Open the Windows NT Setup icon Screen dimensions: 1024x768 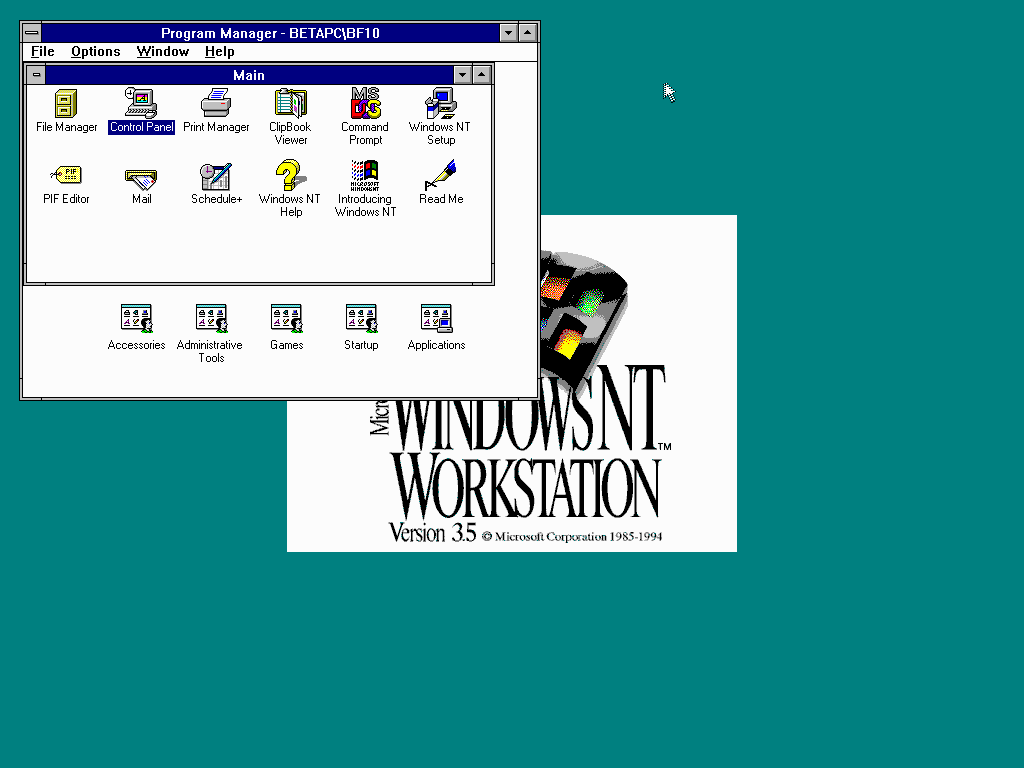pyautogui.click(x=440, y=104)
